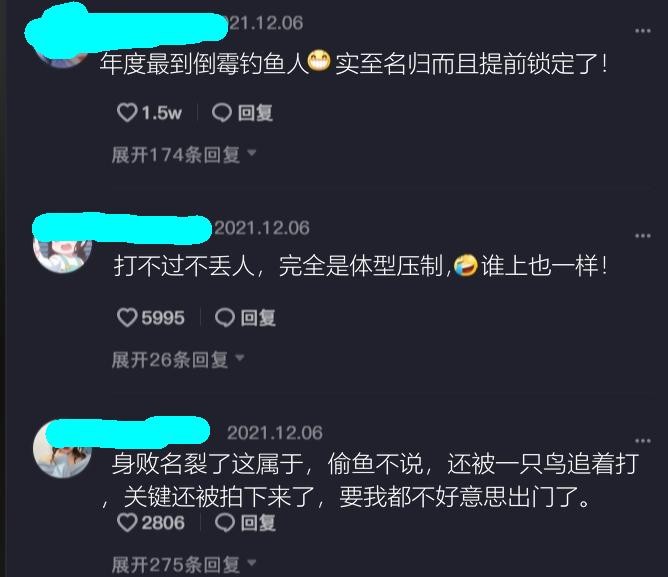Click the reply bubble icon on the second comment
The width and height of the screenshot is (668, 577).
point(225,318)
